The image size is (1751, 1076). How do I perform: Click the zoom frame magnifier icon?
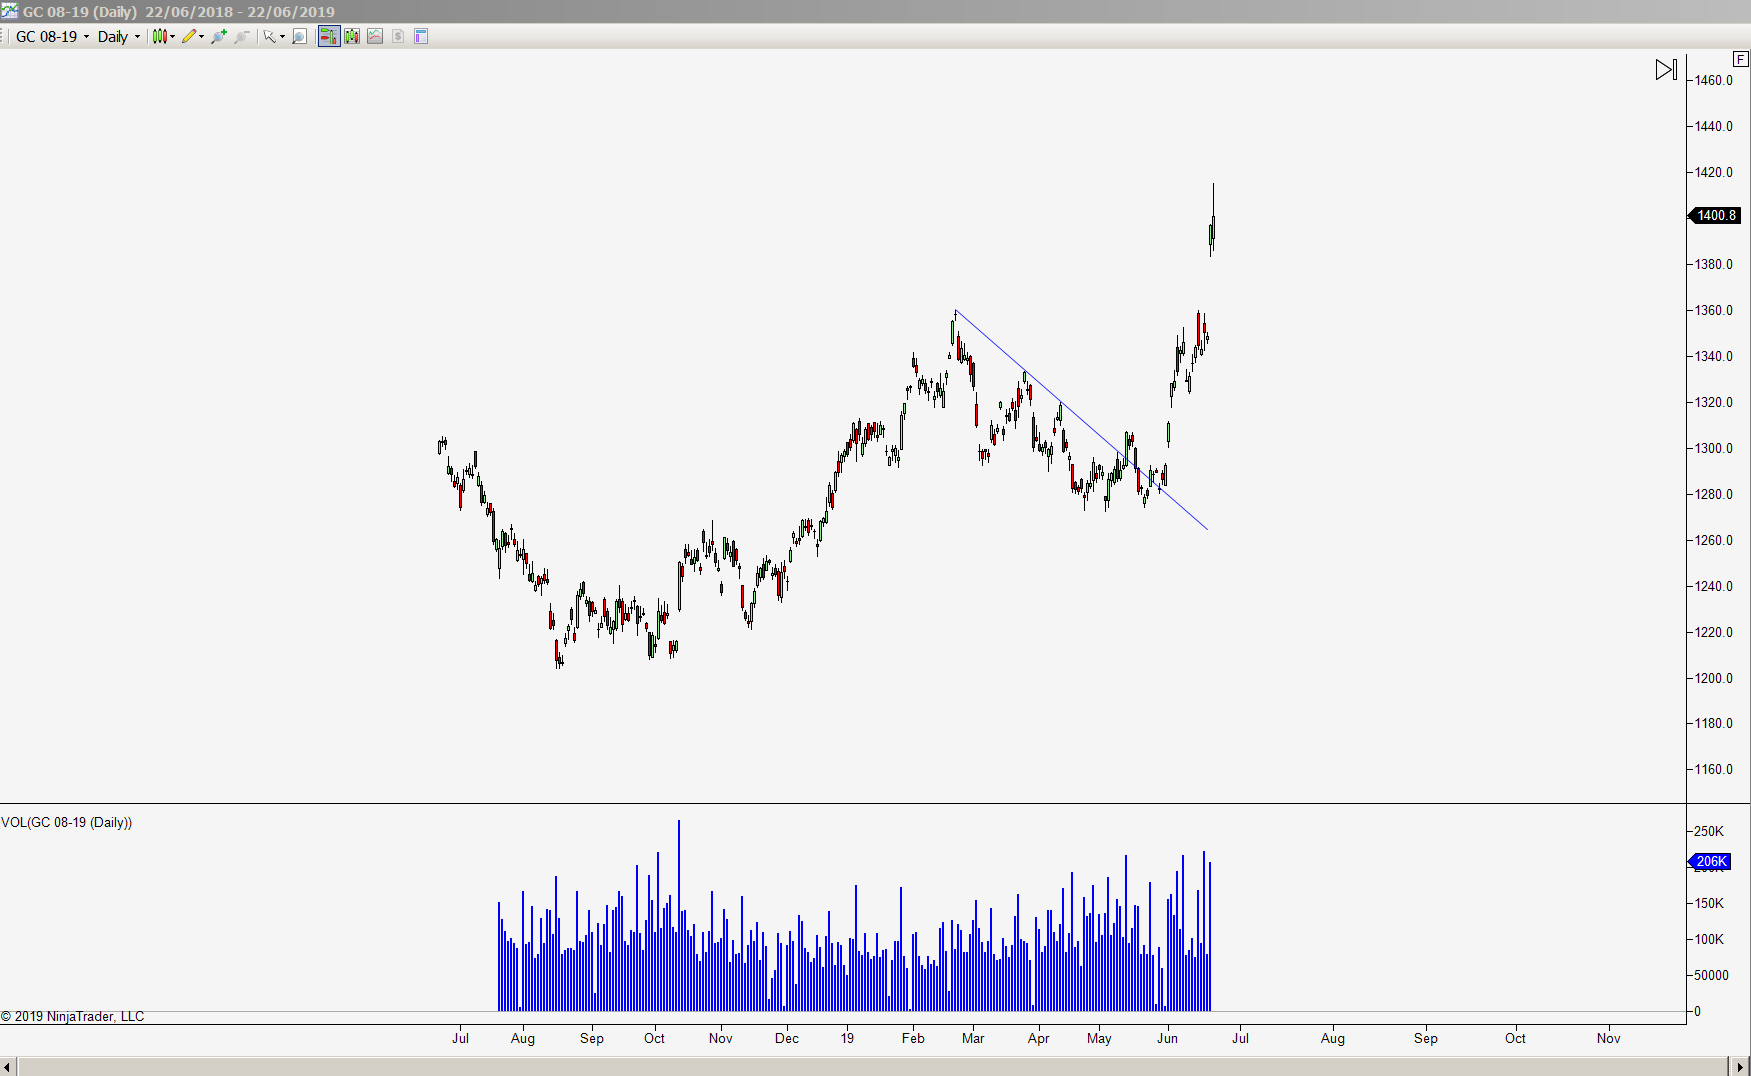pyautogui.click(x=299, y=37)
